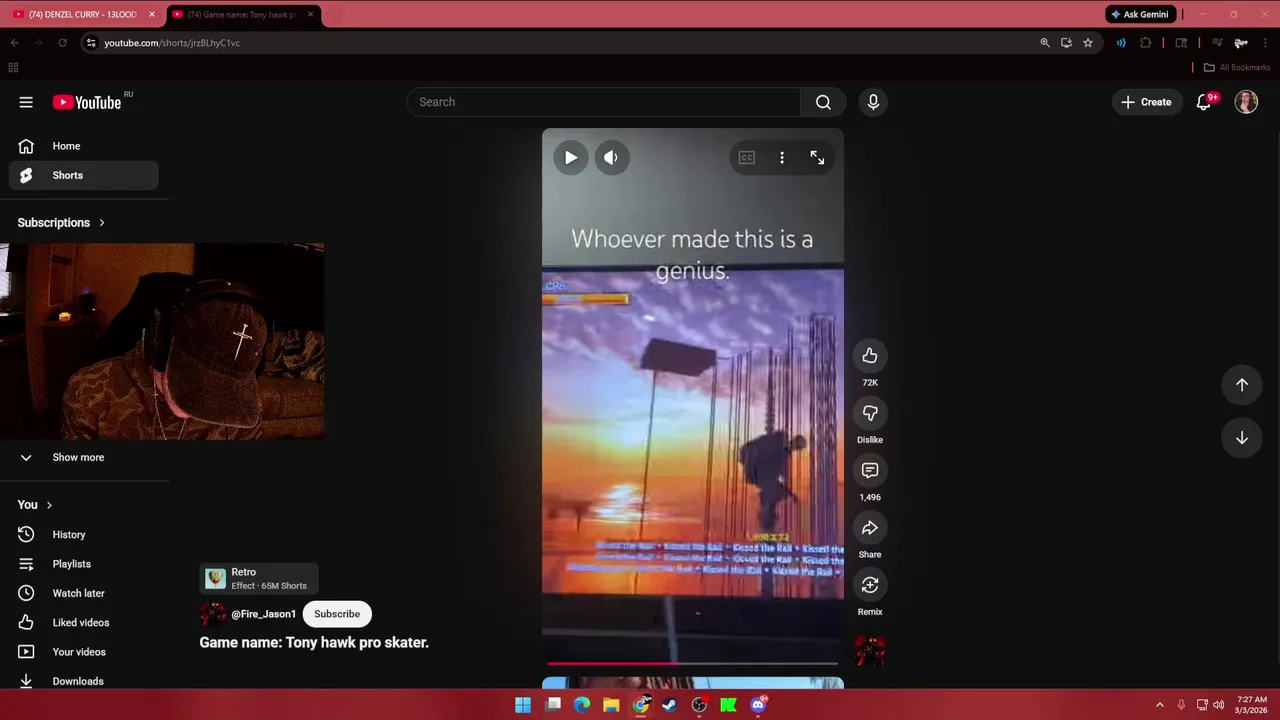The image size is (1280, 720).
Task: Open OBS Studio from the taskbar
Action: pyautogui.click(x=699, y=705)
